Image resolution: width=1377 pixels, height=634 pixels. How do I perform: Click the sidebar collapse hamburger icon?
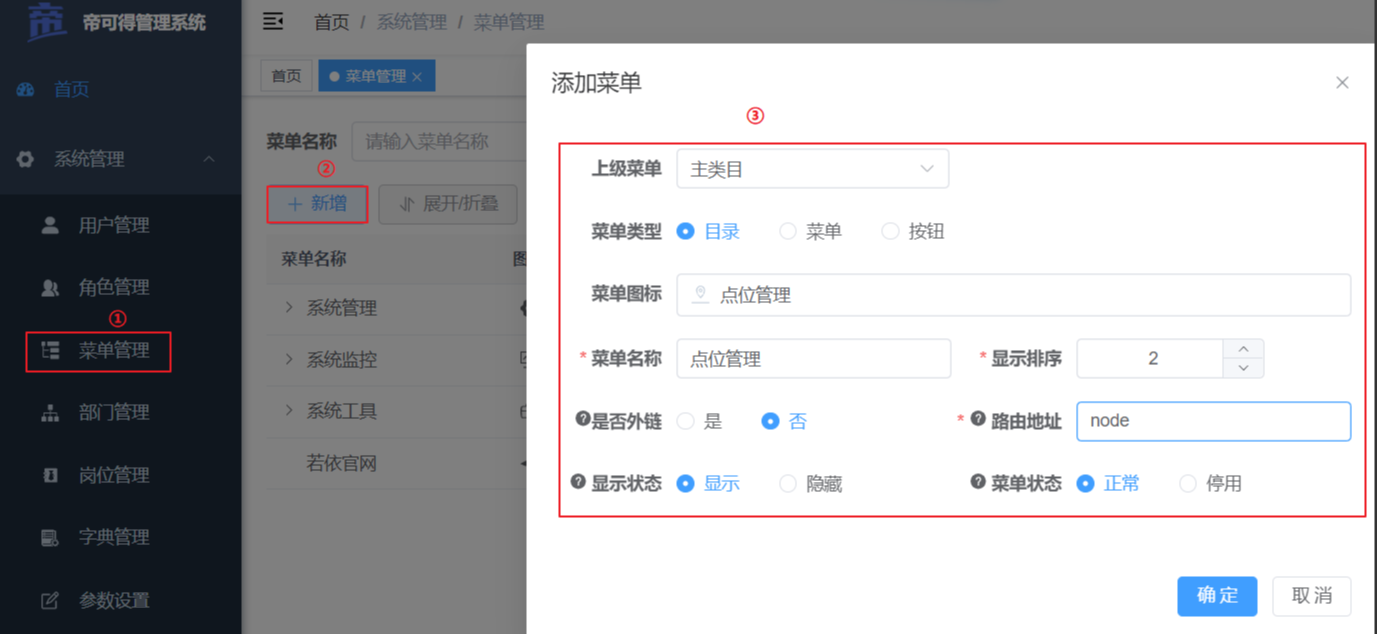click(273, 21)
